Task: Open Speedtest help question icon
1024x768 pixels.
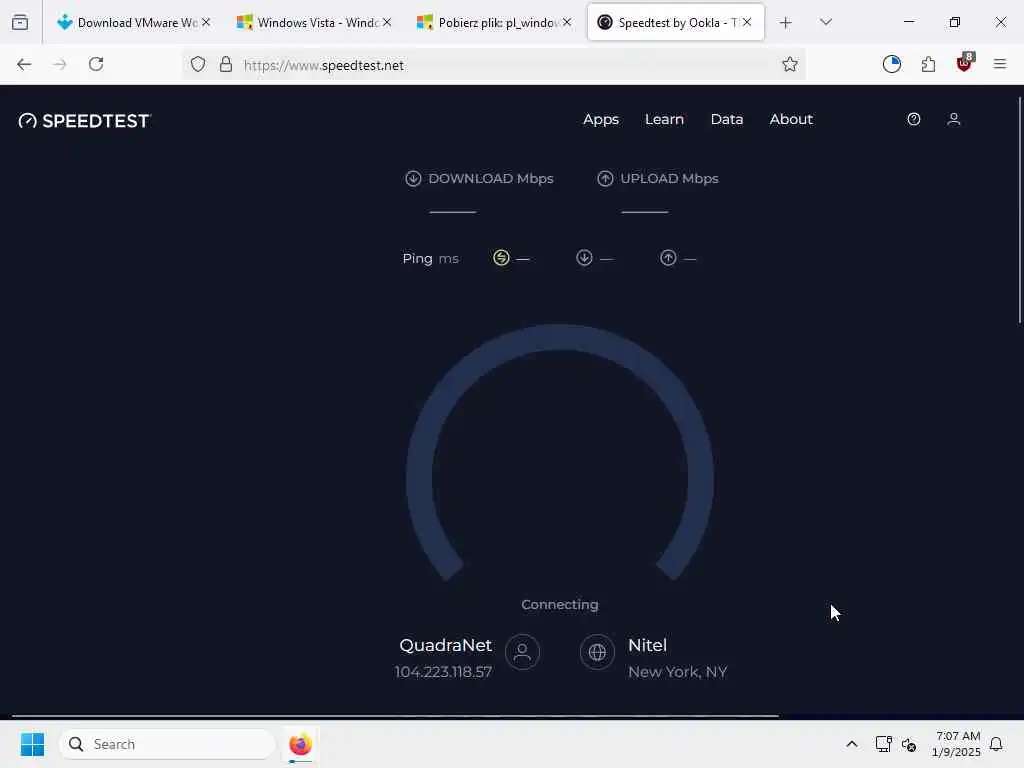Action: click(914, 119)
